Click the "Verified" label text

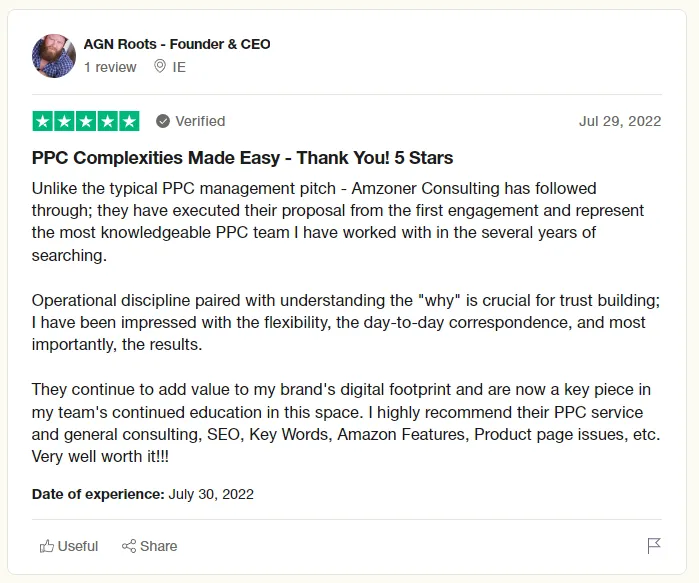200,121
